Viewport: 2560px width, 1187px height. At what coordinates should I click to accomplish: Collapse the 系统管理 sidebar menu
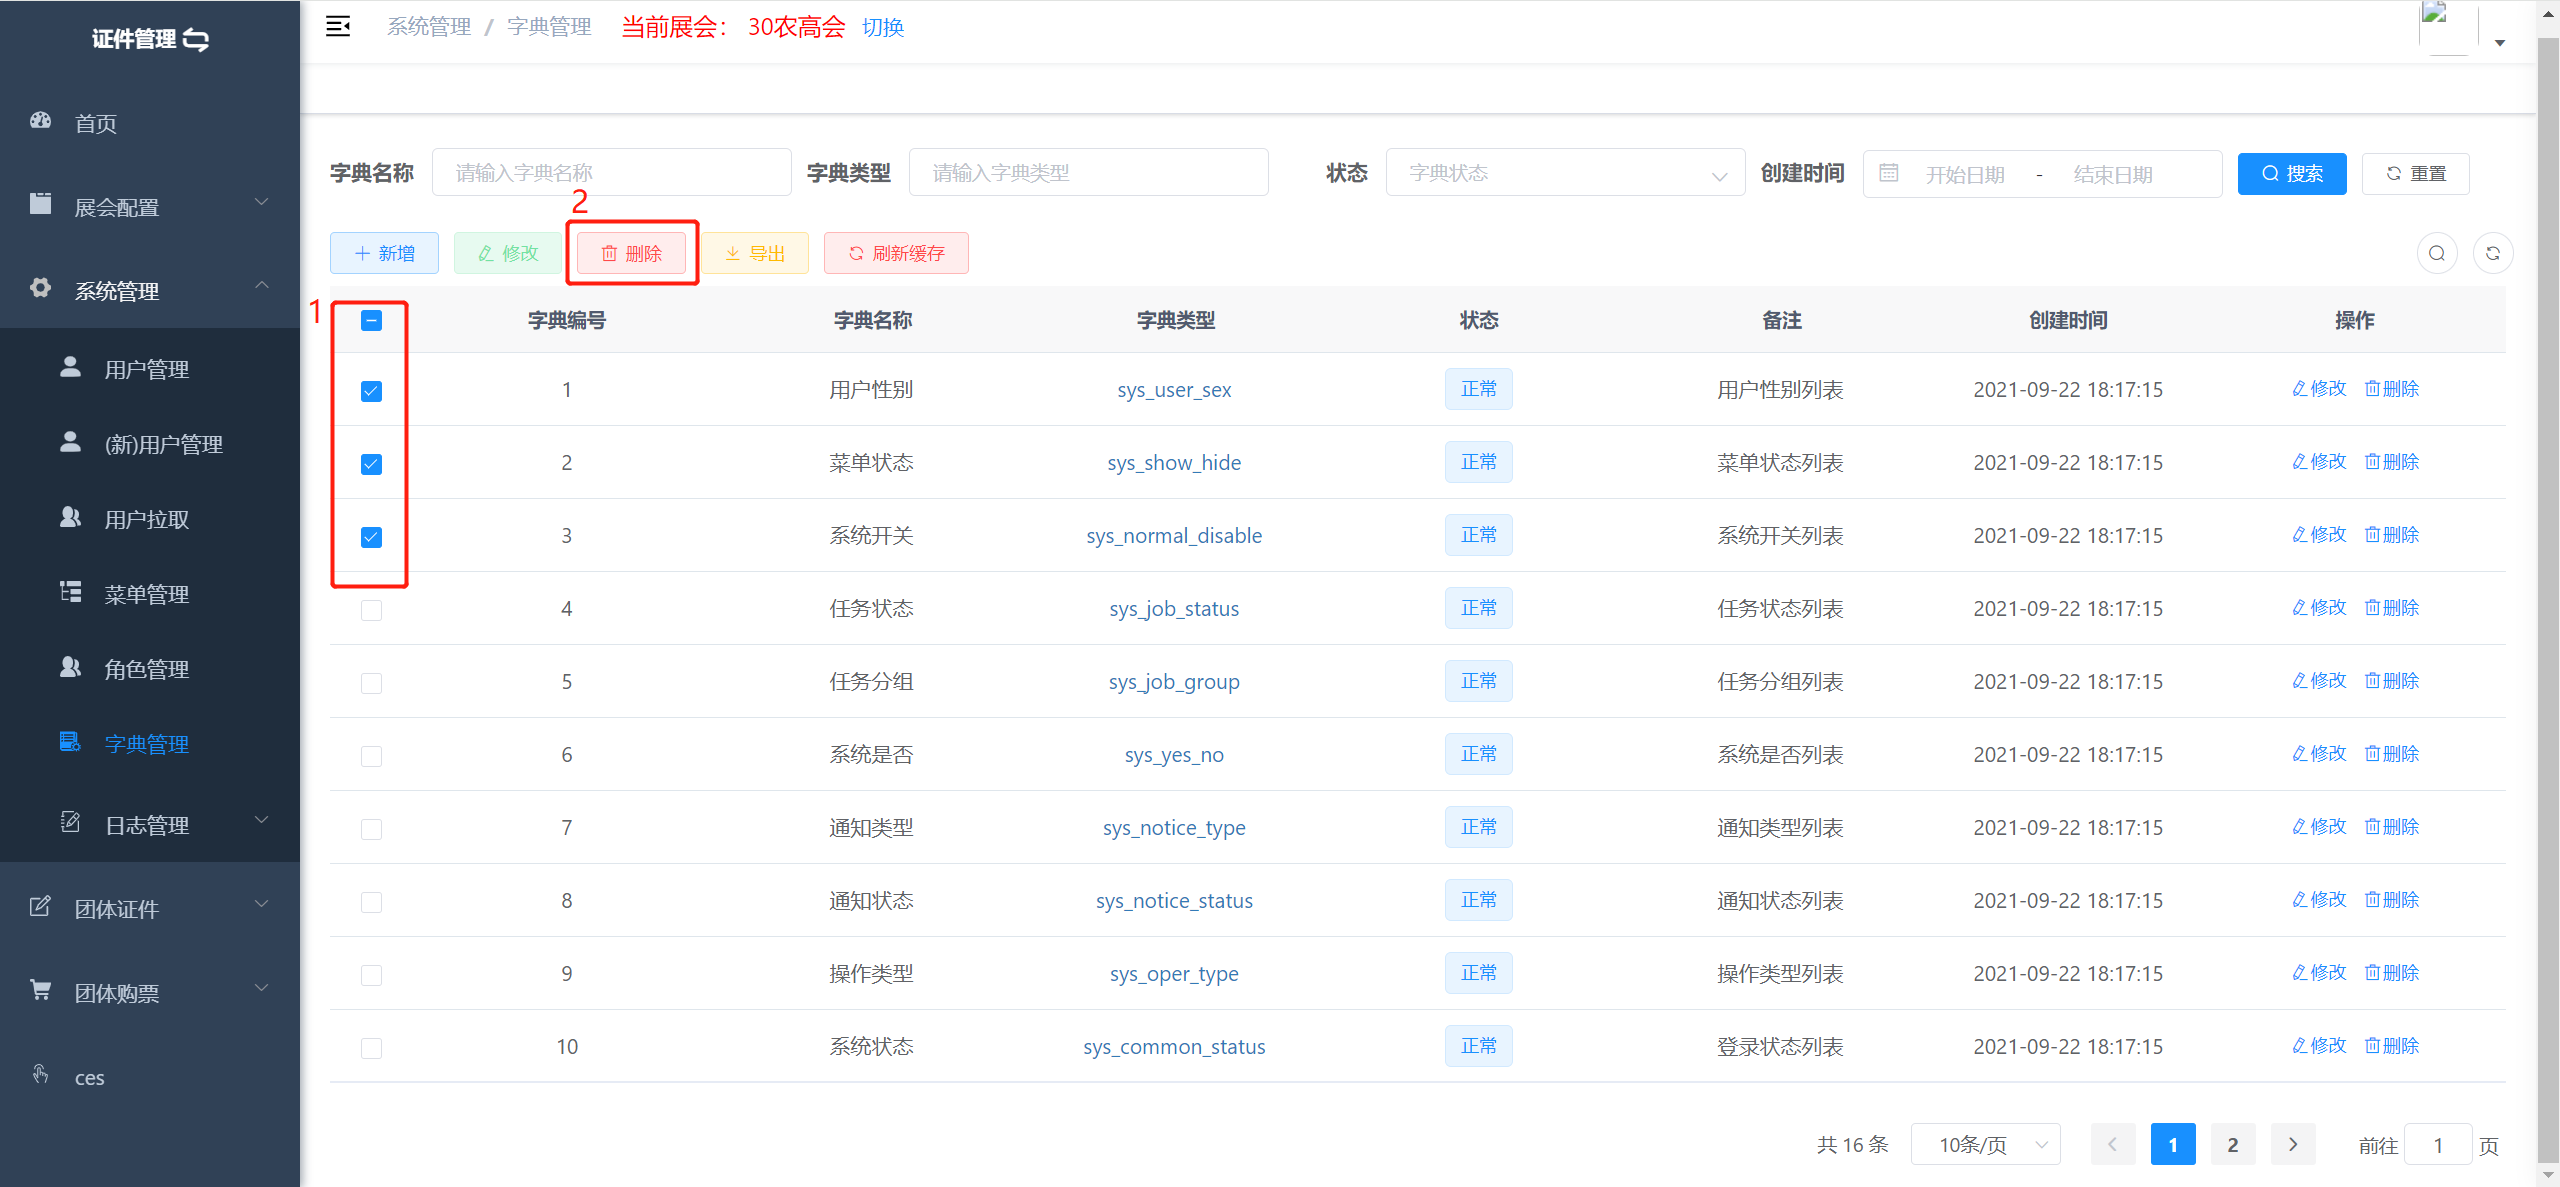click(x=150, y=290)
